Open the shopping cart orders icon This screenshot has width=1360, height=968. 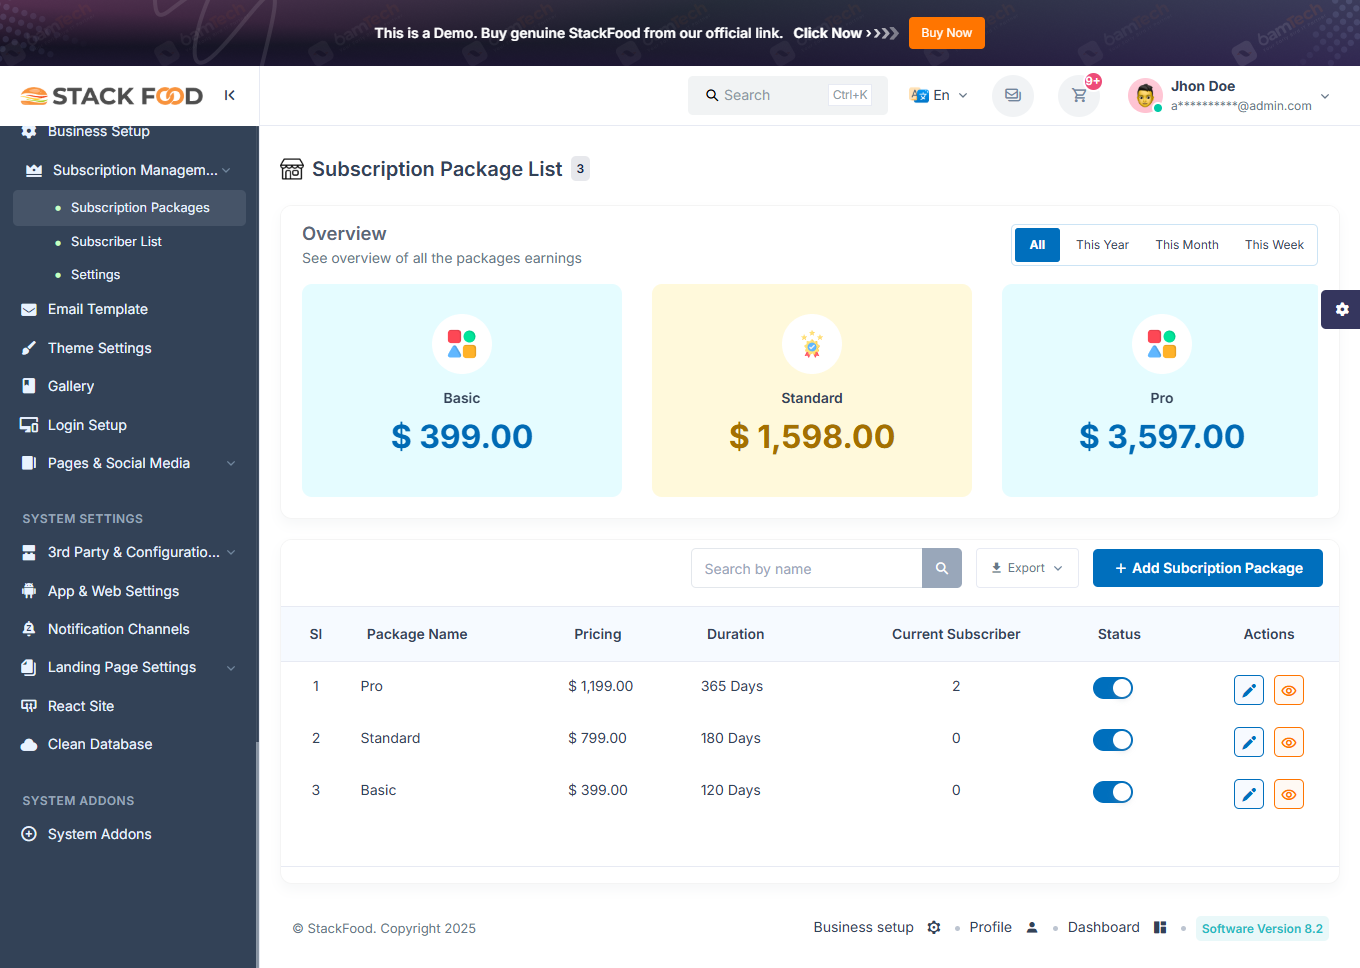pos(1079,96)
